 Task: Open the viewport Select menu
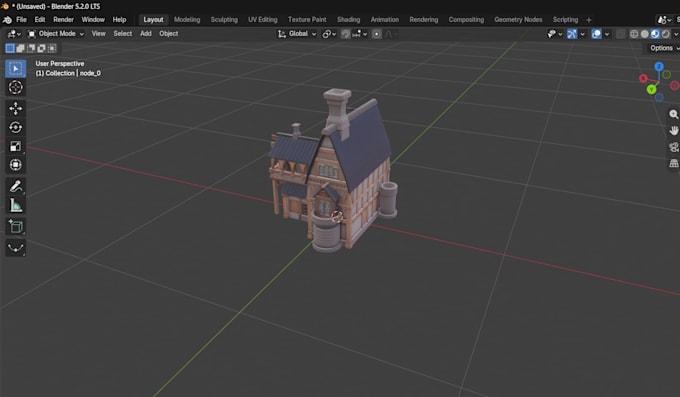tap(123, 34)
